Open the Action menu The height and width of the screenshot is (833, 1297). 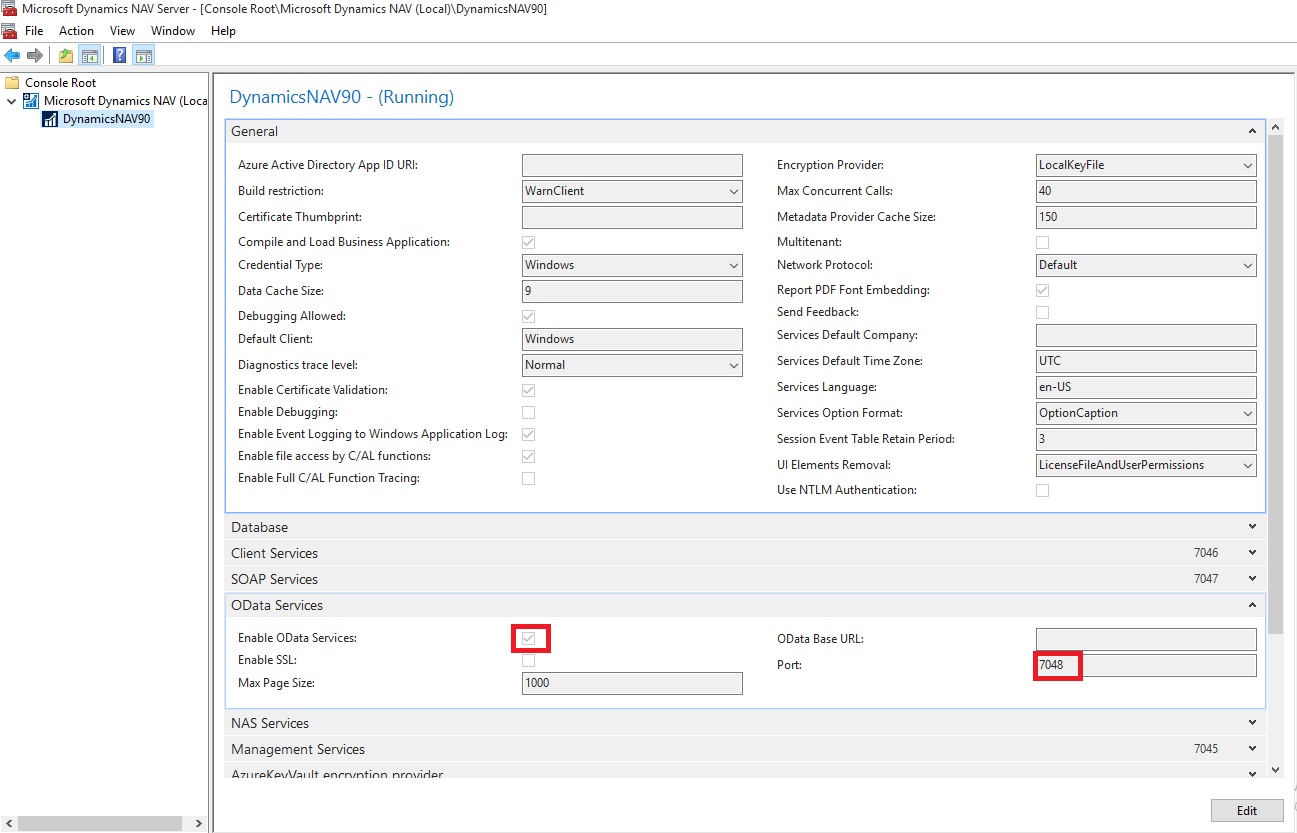click(x=76, y=30)
